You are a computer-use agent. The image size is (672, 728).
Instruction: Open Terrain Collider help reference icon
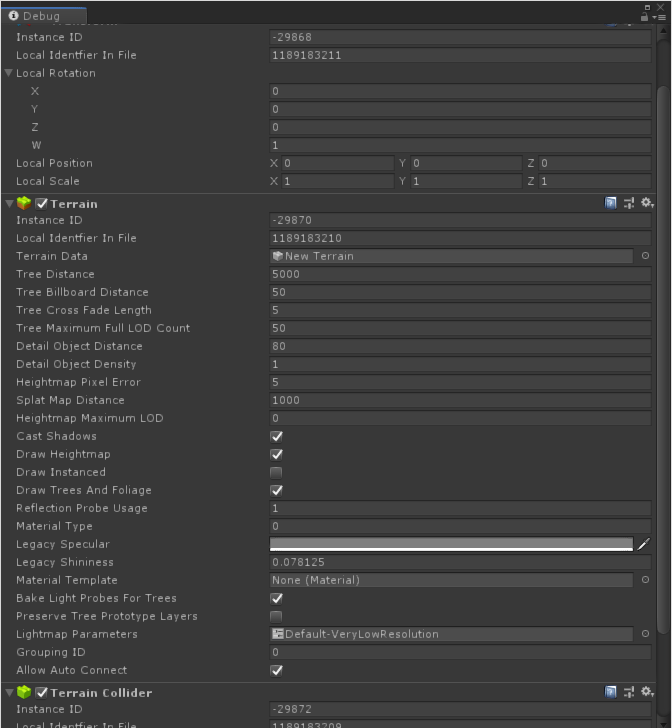pos(611,692)
